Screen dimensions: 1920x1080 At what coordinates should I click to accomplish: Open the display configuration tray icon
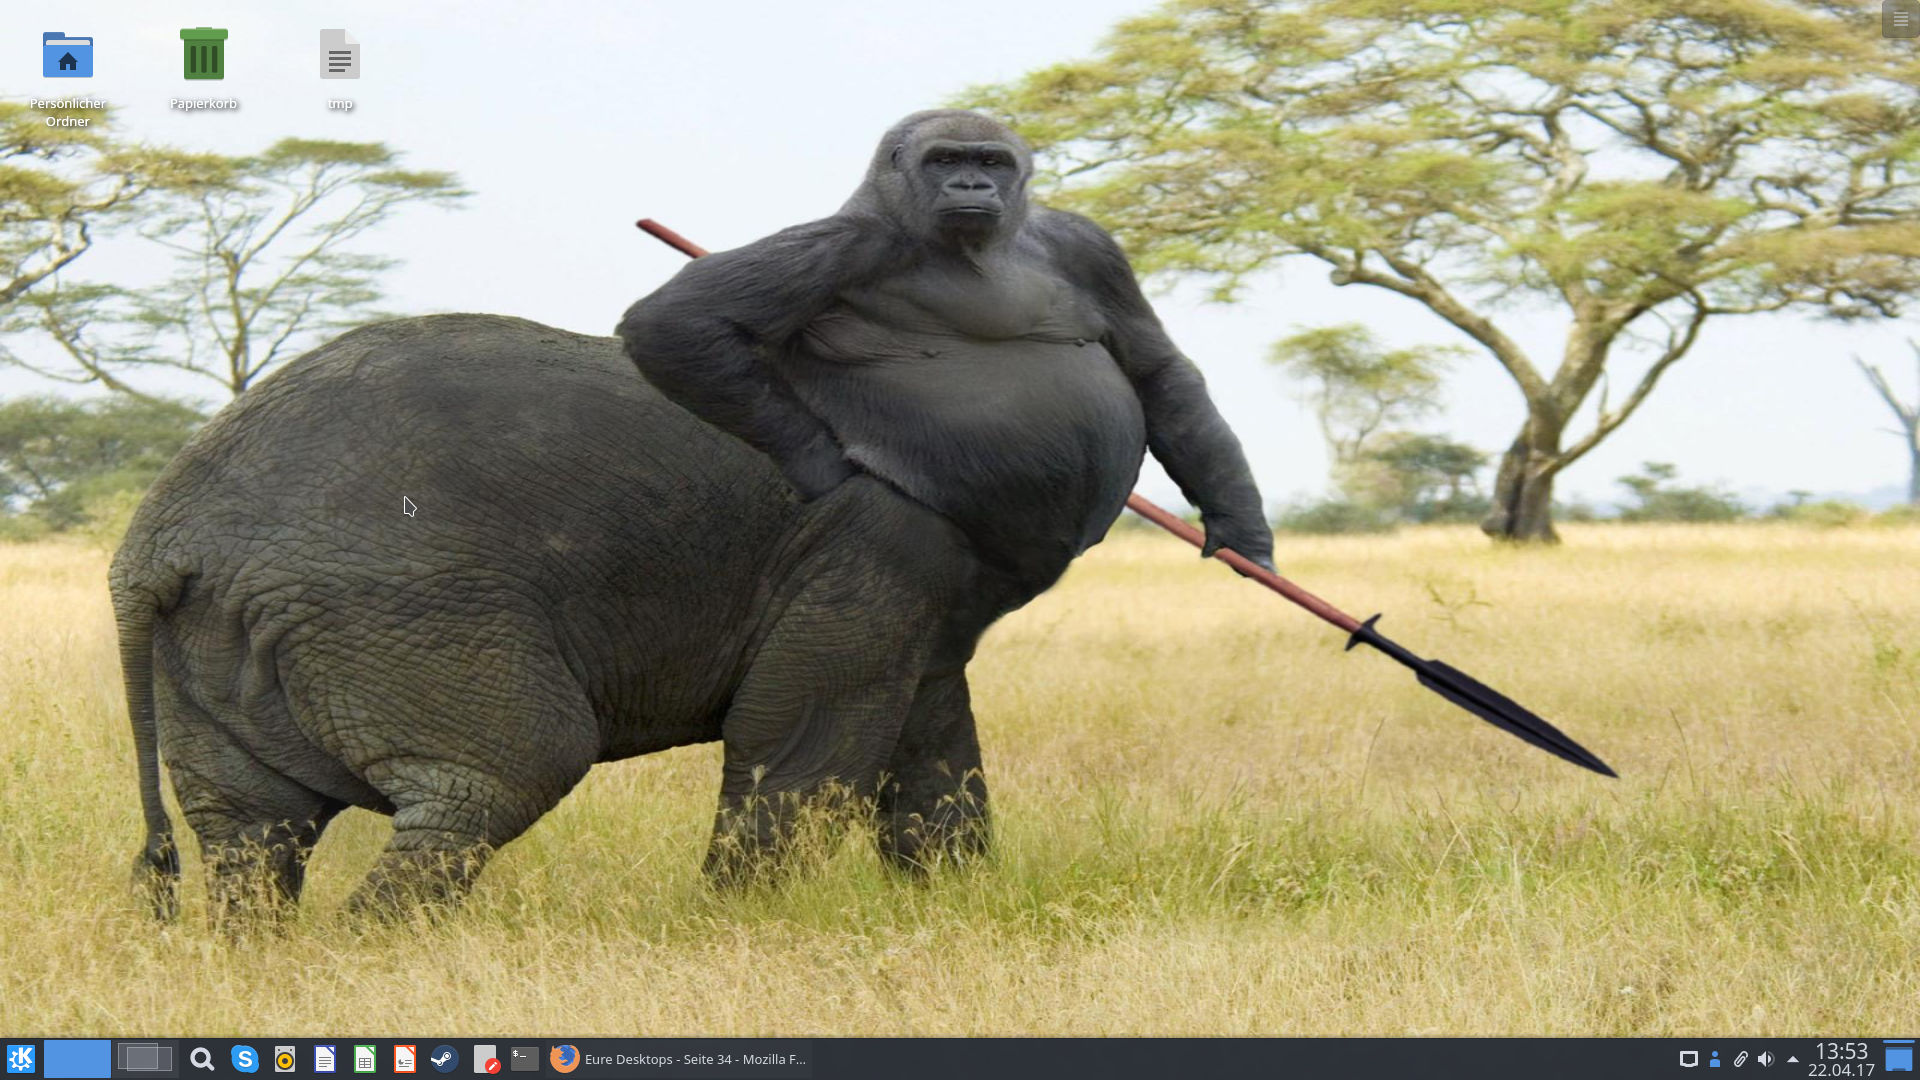pos(1688,1059)
